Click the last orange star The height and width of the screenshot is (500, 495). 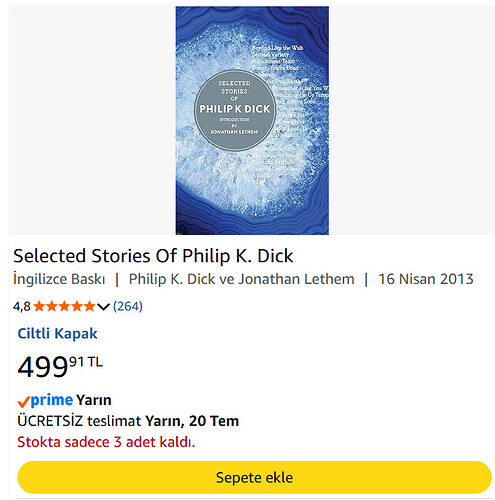tap(89, 306)
